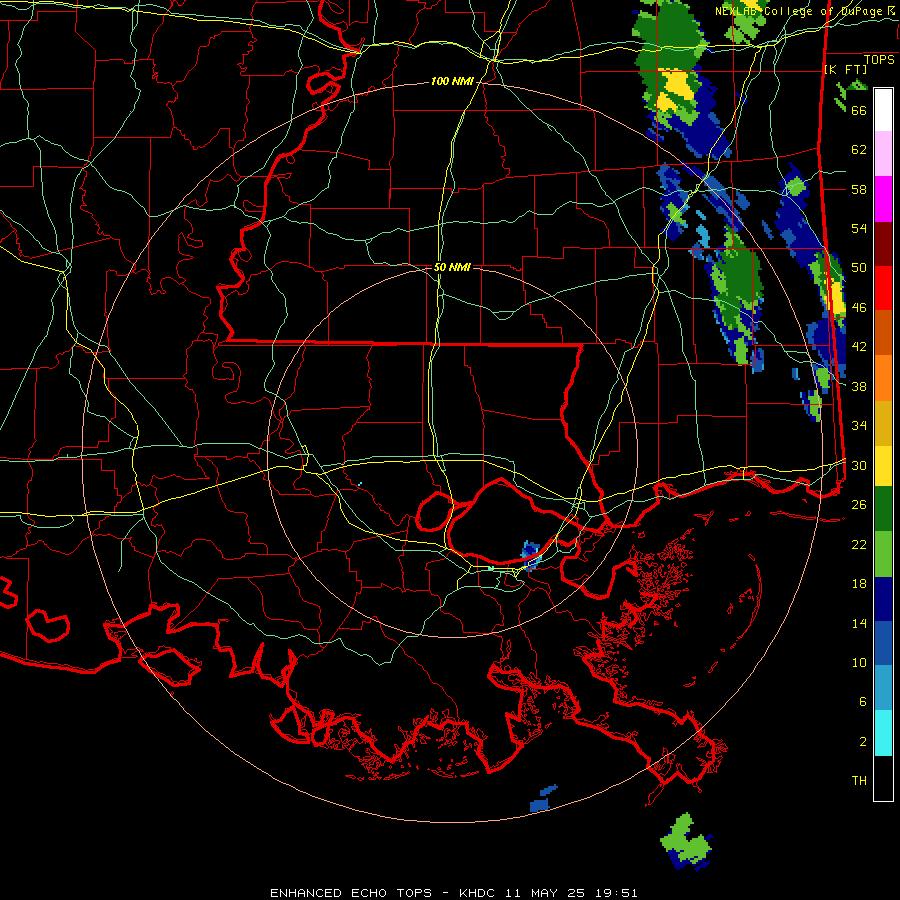The width and height of the screenshot is (900, 900).
Task: Click the 34 label on the scale
Action: click(x=859, y=425)
